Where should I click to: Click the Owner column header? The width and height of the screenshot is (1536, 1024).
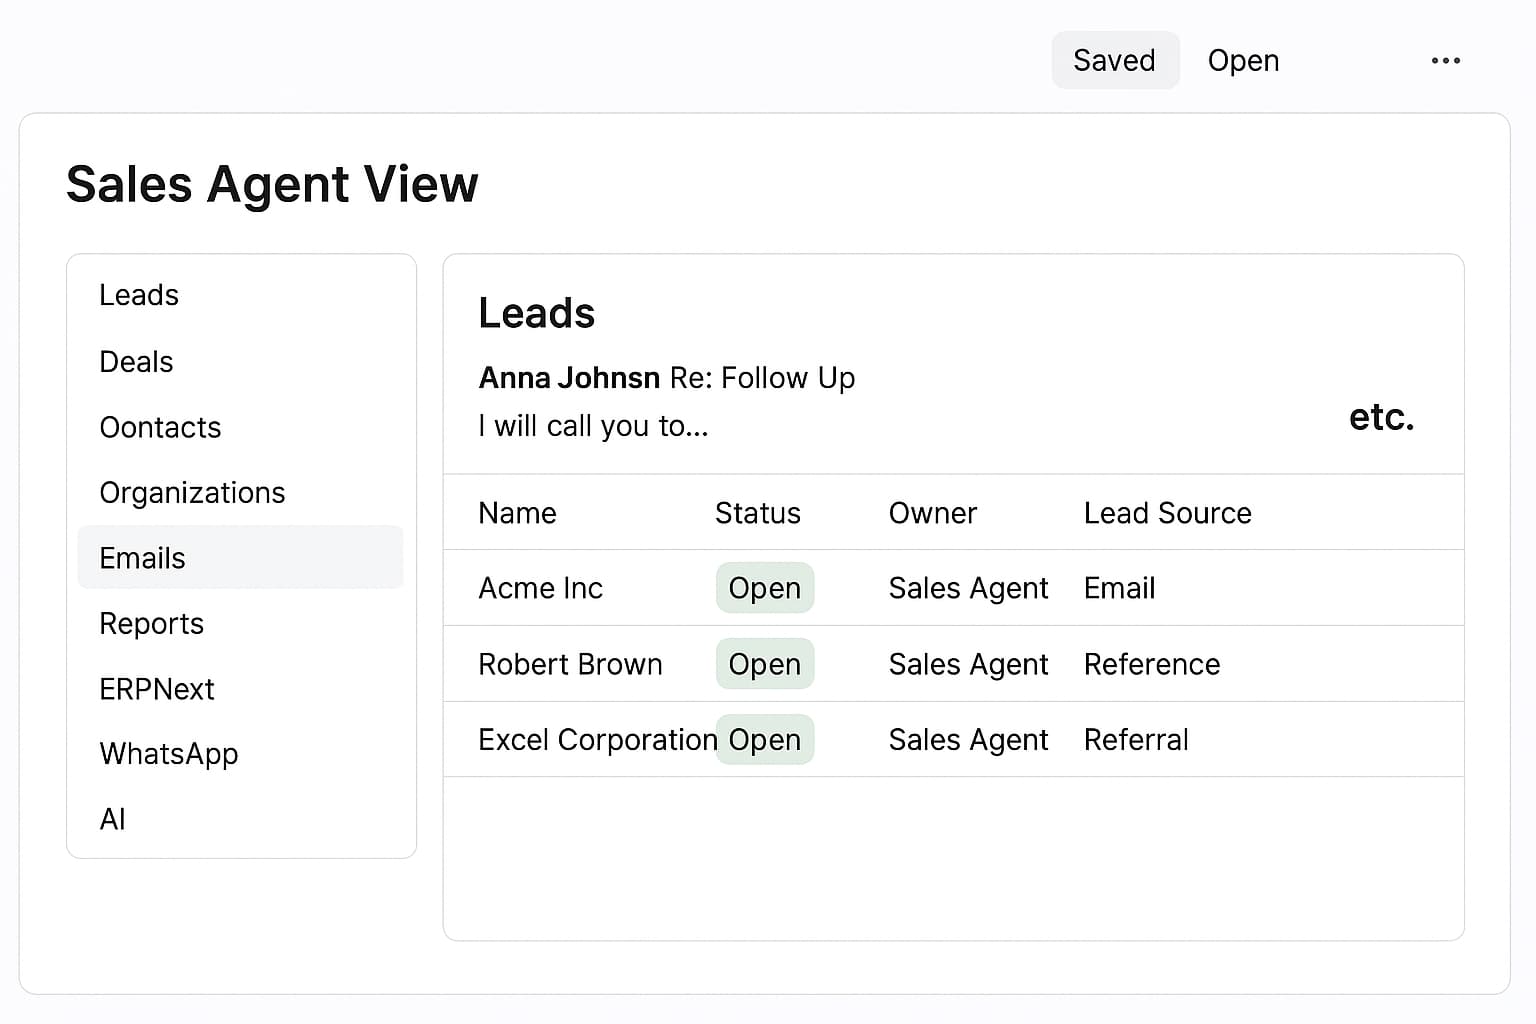point(933,513)
